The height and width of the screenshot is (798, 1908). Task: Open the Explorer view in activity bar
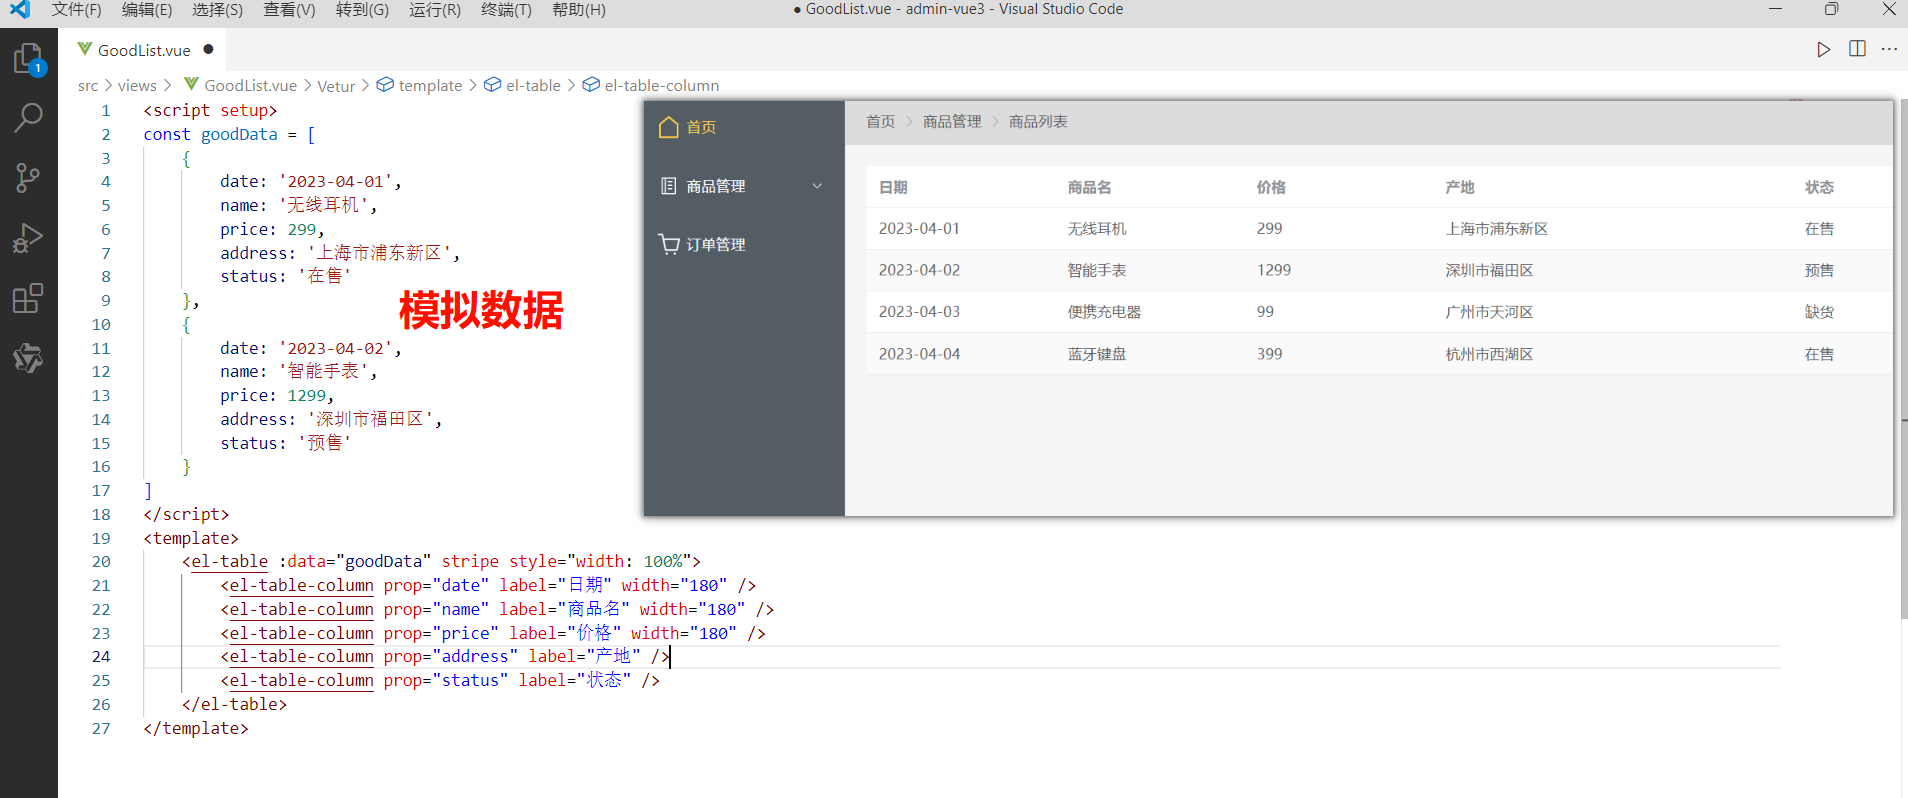[28, 59]
